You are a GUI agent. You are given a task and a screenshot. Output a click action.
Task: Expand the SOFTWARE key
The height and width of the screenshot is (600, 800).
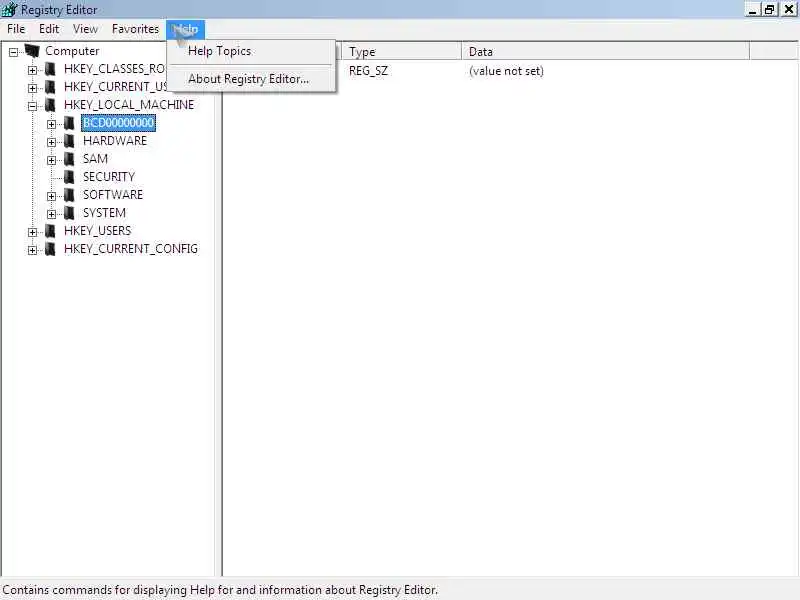(x=52, y=196)
